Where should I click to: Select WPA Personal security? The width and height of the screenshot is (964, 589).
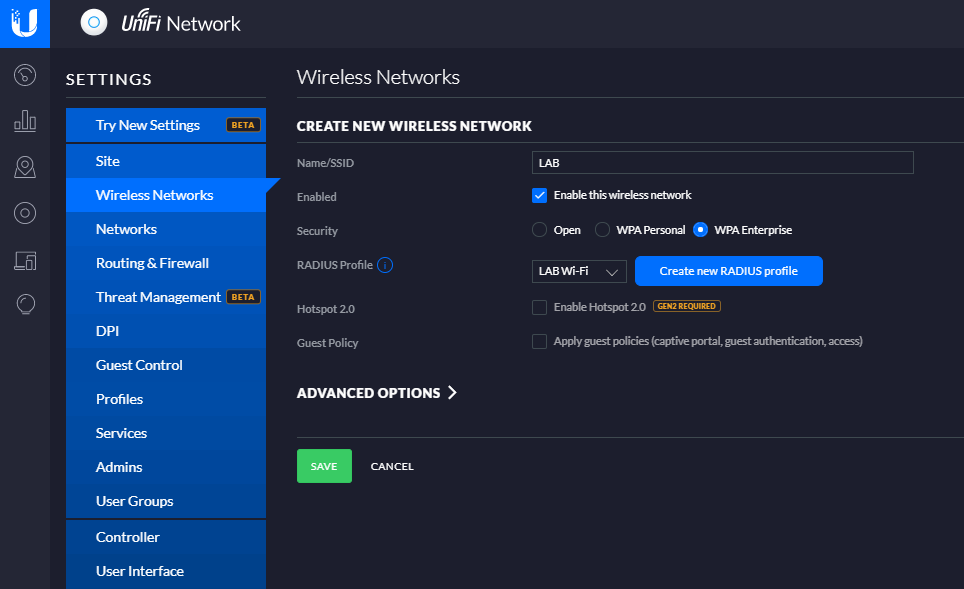(602, 230)
